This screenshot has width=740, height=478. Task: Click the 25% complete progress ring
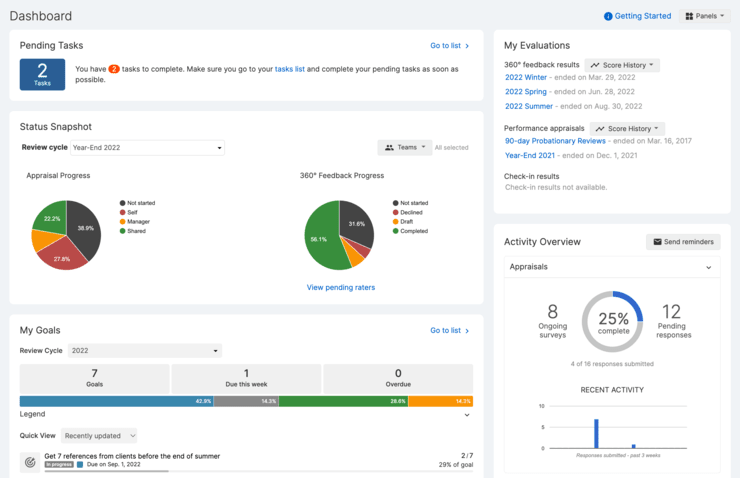(612, 321)
